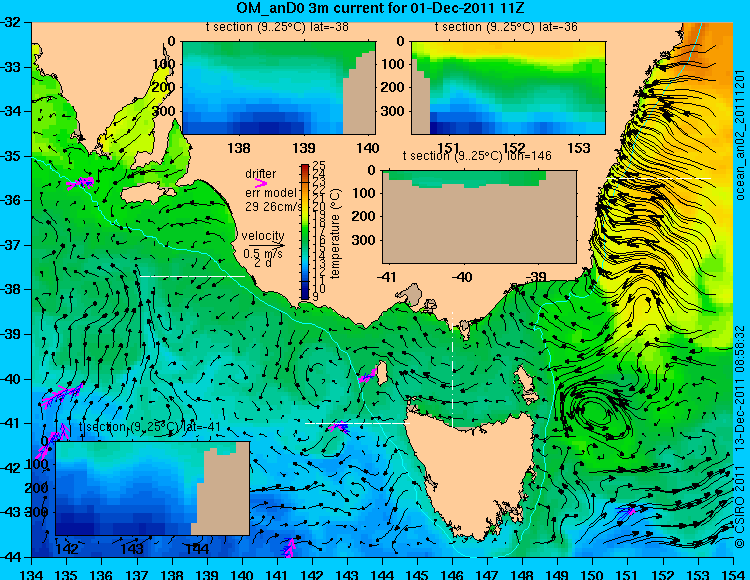
Task: Click the "-32" latitude label on left axis
Action: point(11,22)
